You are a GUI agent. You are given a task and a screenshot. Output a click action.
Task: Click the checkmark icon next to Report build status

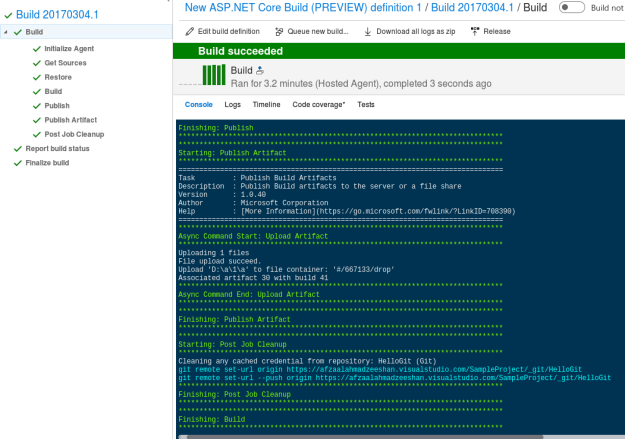point(18,149)
